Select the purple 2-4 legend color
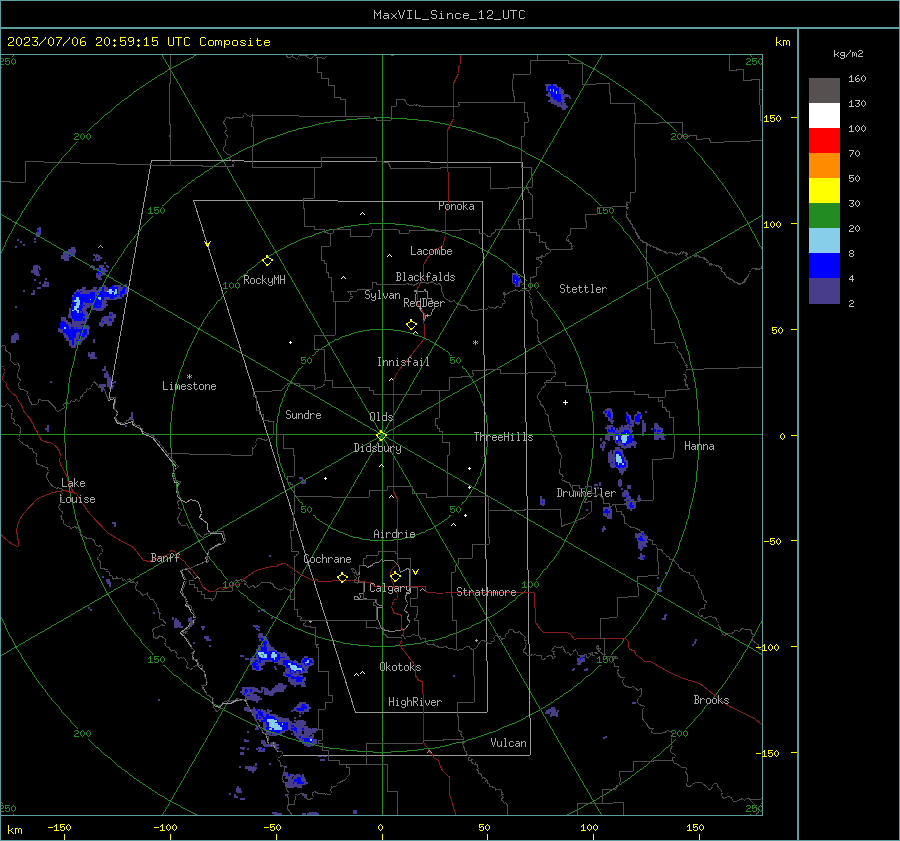This screenshot has height=841, width=900. [x=824, y=290]
